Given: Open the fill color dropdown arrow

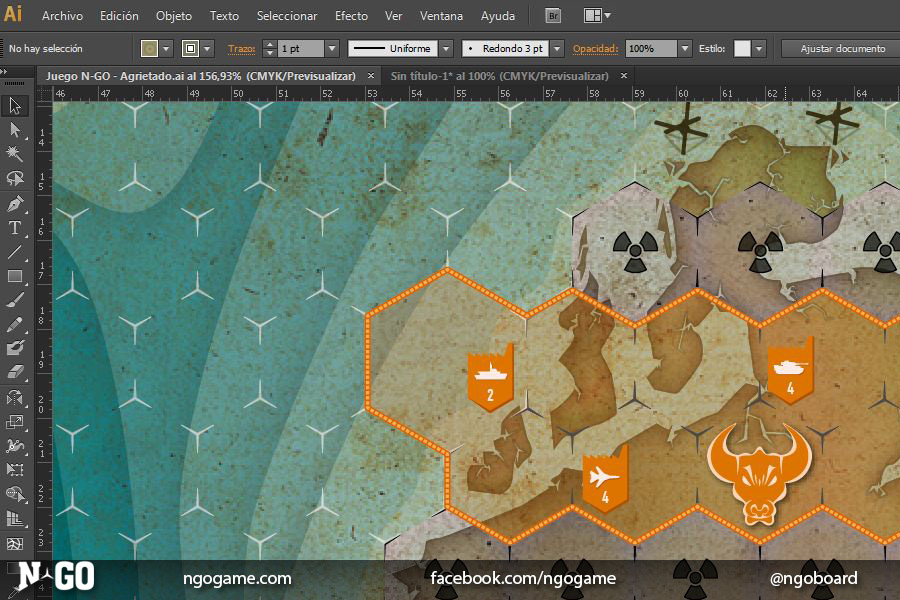Looking at the screenshot, I should click(x=166, y=48).
